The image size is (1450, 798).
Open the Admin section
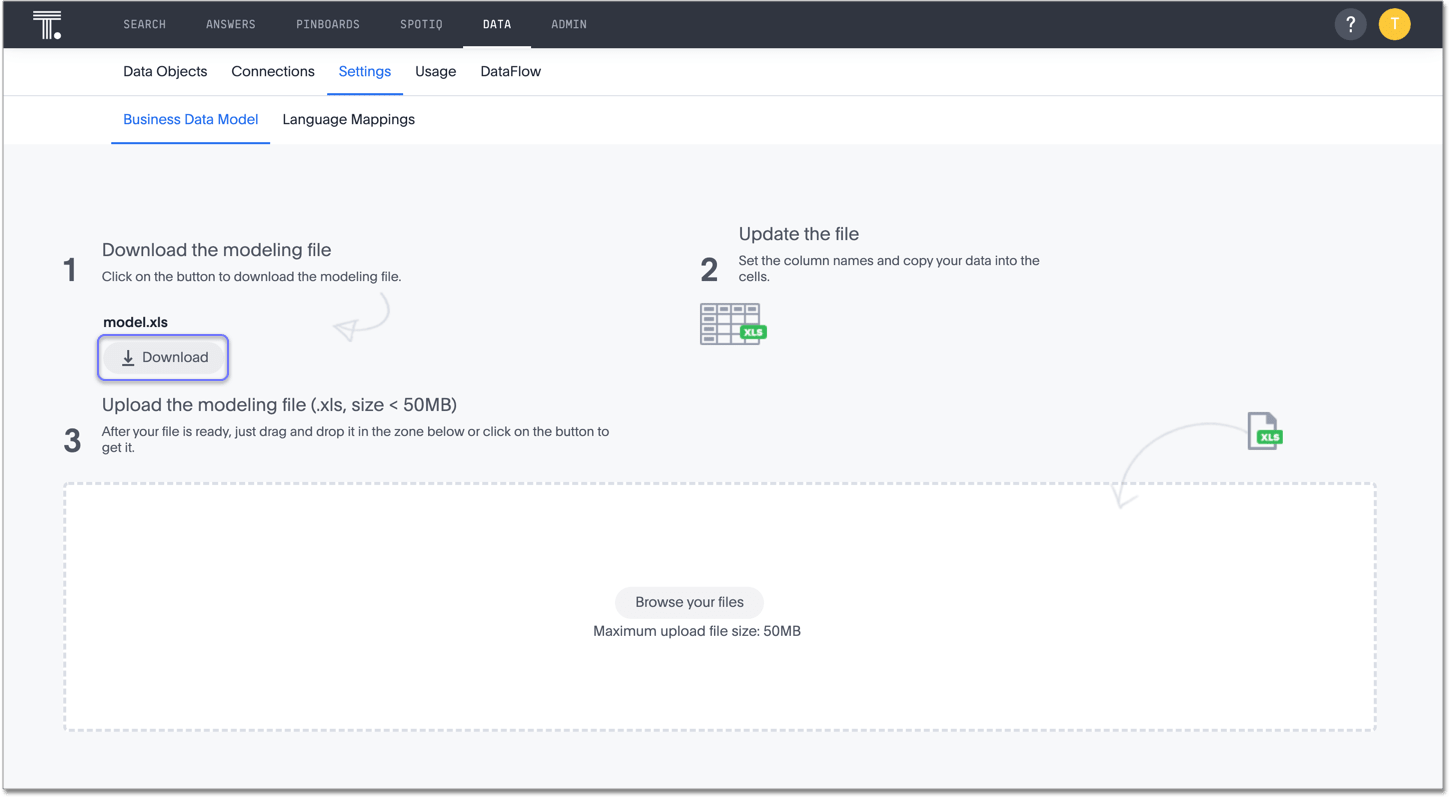coord(569,25)
